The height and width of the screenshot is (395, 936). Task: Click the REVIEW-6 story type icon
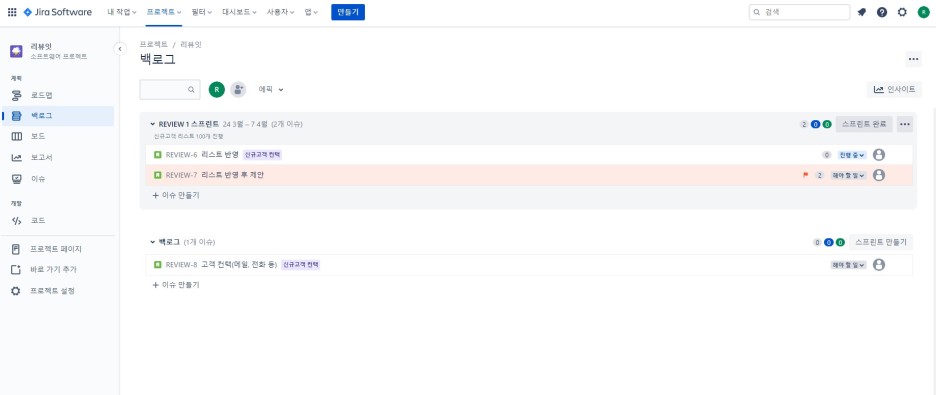[x=158, y=155]
